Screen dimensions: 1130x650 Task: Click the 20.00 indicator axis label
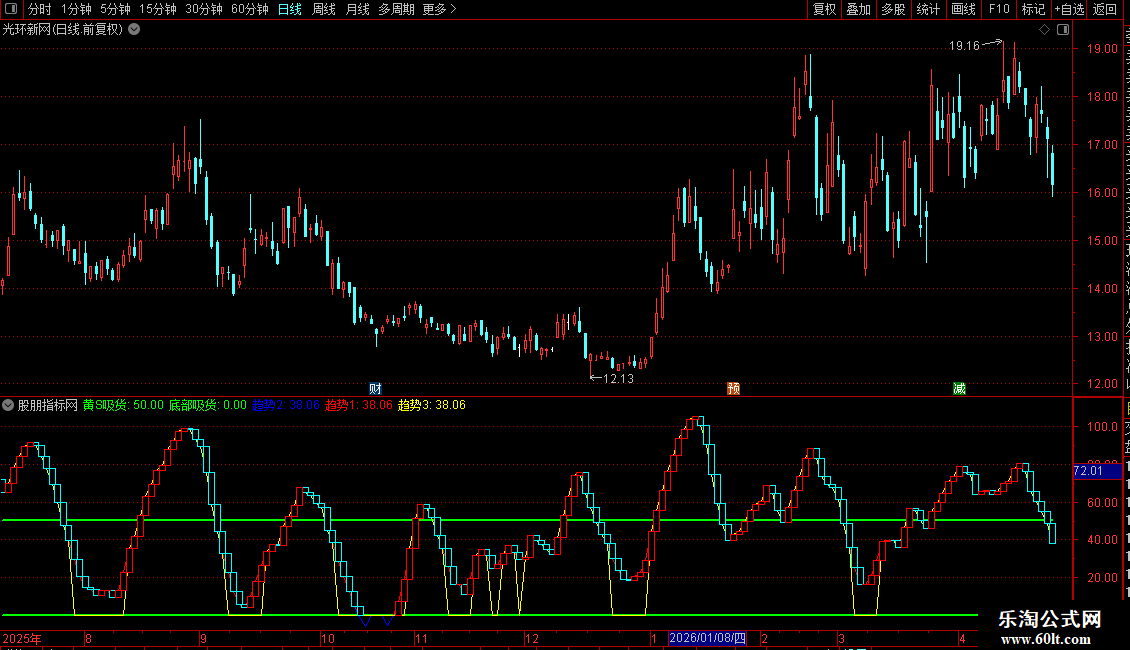1103,578
